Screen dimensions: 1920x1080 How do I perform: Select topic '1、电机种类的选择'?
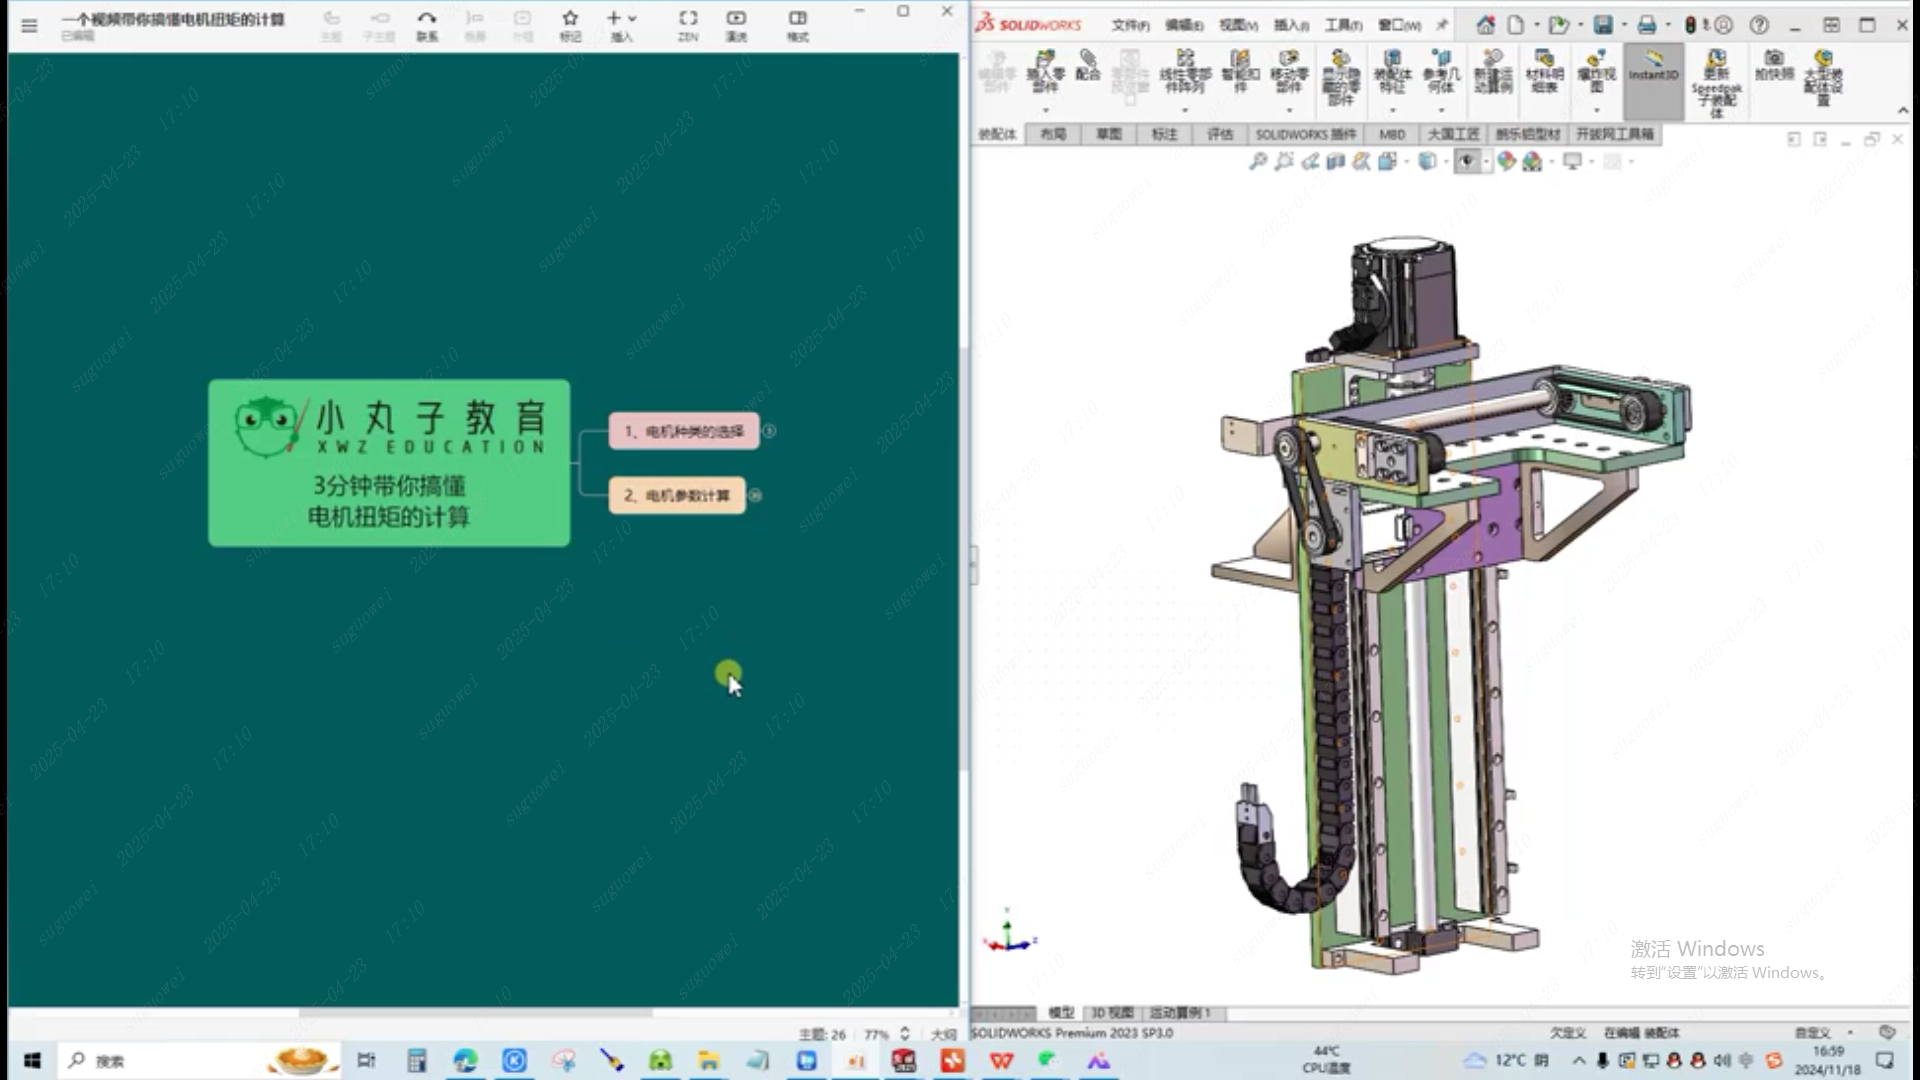(684, 431)
